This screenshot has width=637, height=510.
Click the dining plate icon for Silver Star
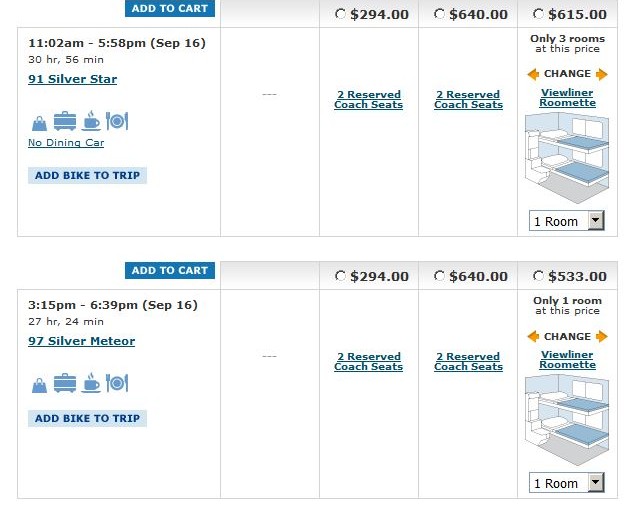tap(117, 122)
